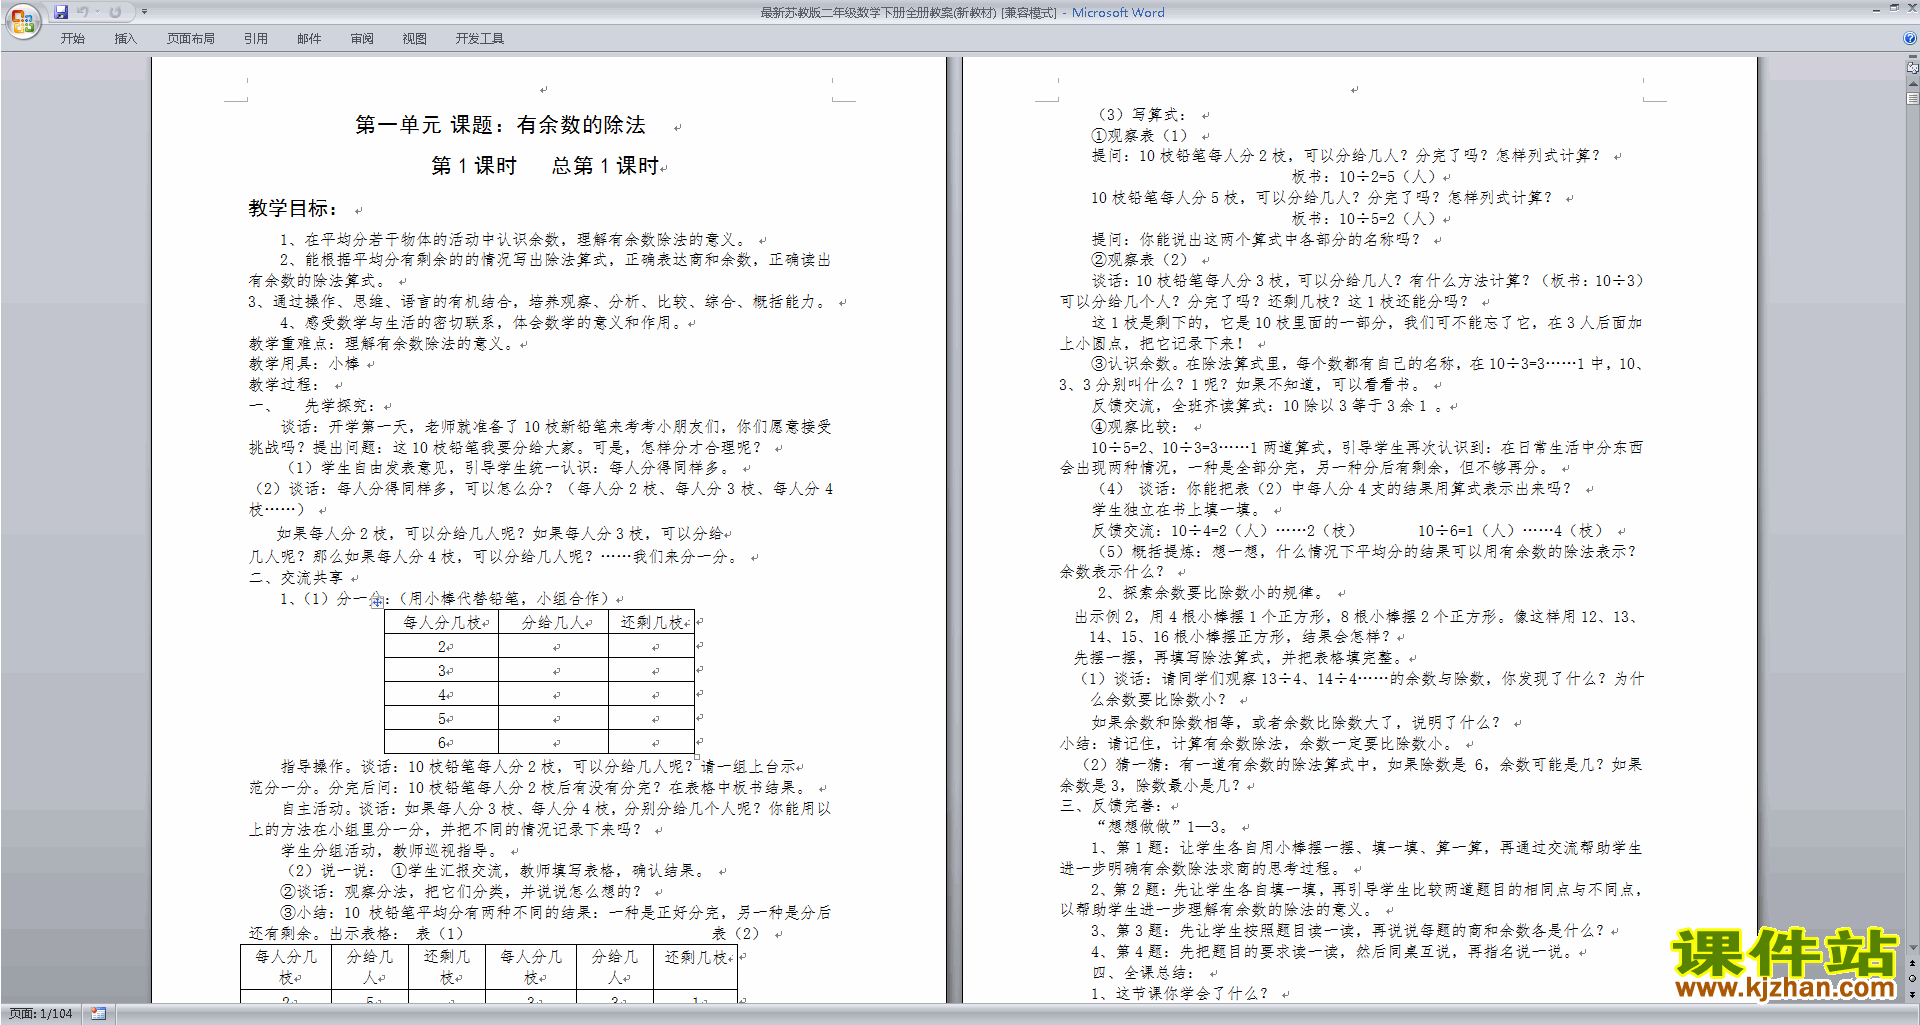Screen dimensions: 1920x1025
Task: Save the document with the floppy icon
Action: point(61,12)
